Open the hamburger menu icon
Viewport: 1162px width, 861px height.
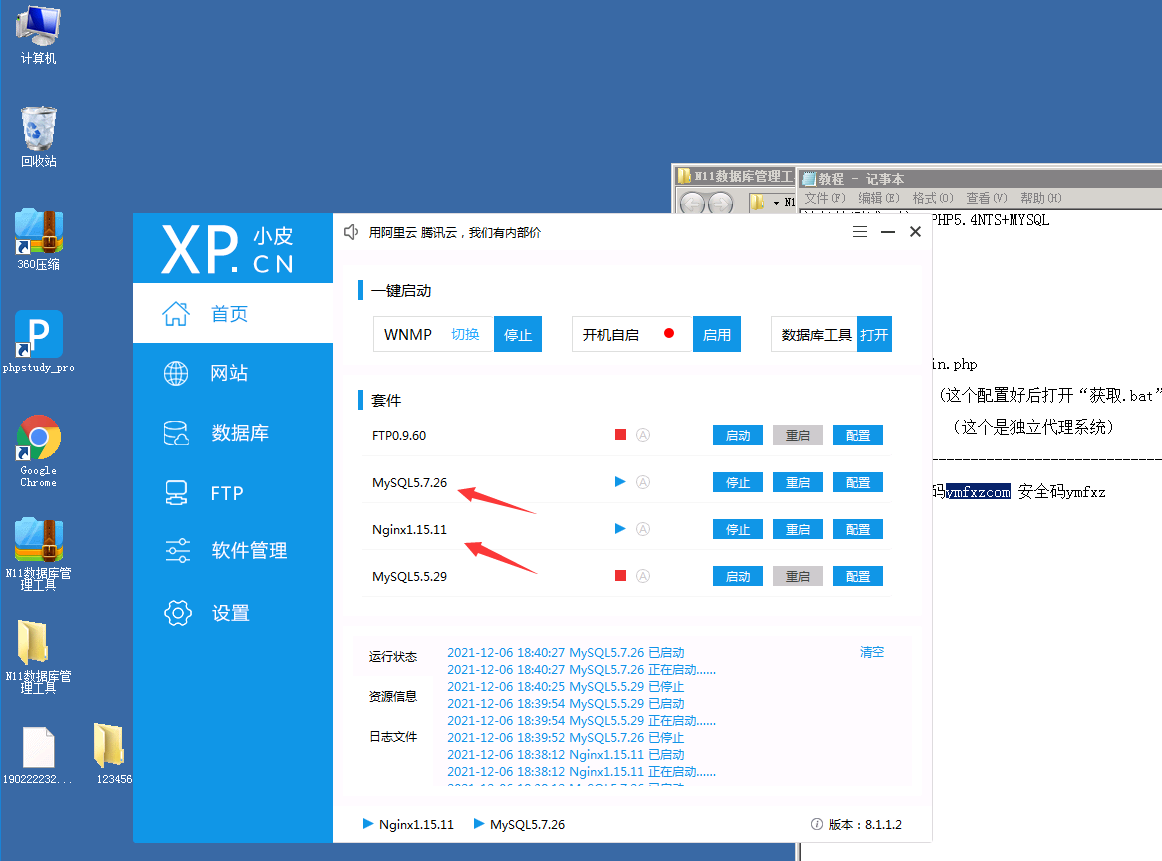click(x=860, y=232)
